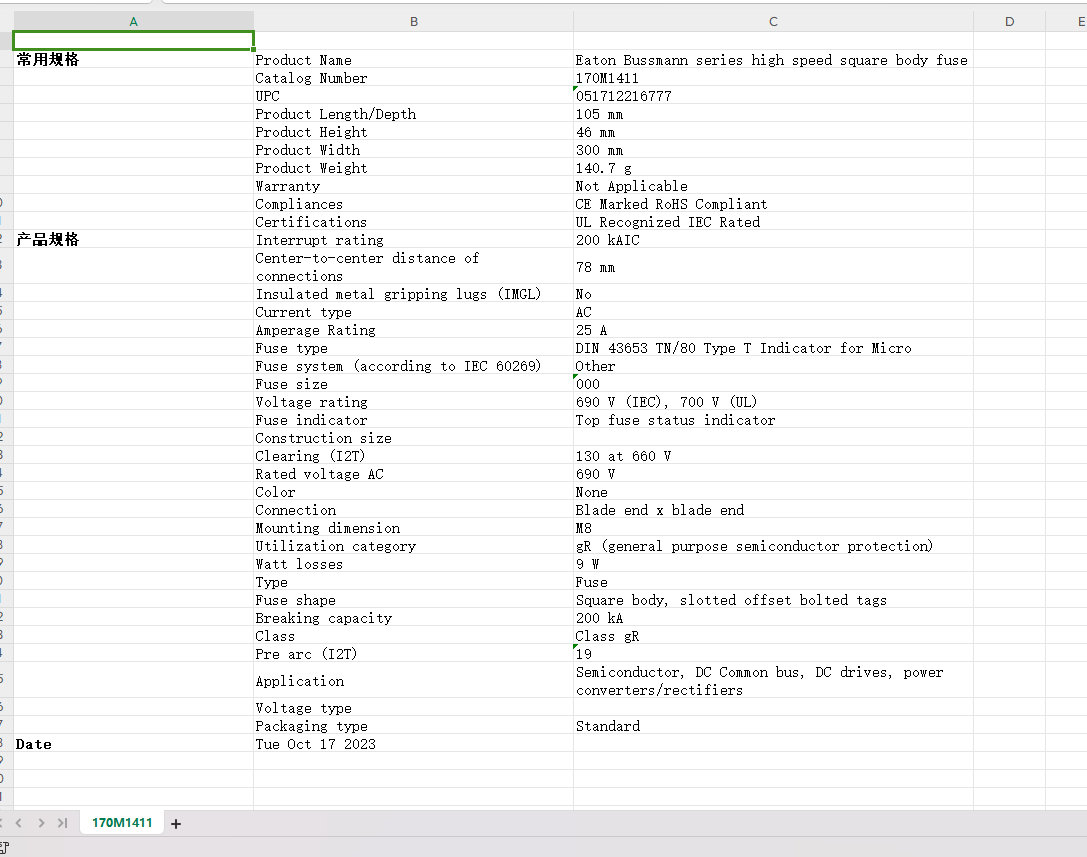Go to previous sheet arrow
Viewport: 1087px width, 857px height.
pos(19,823)
